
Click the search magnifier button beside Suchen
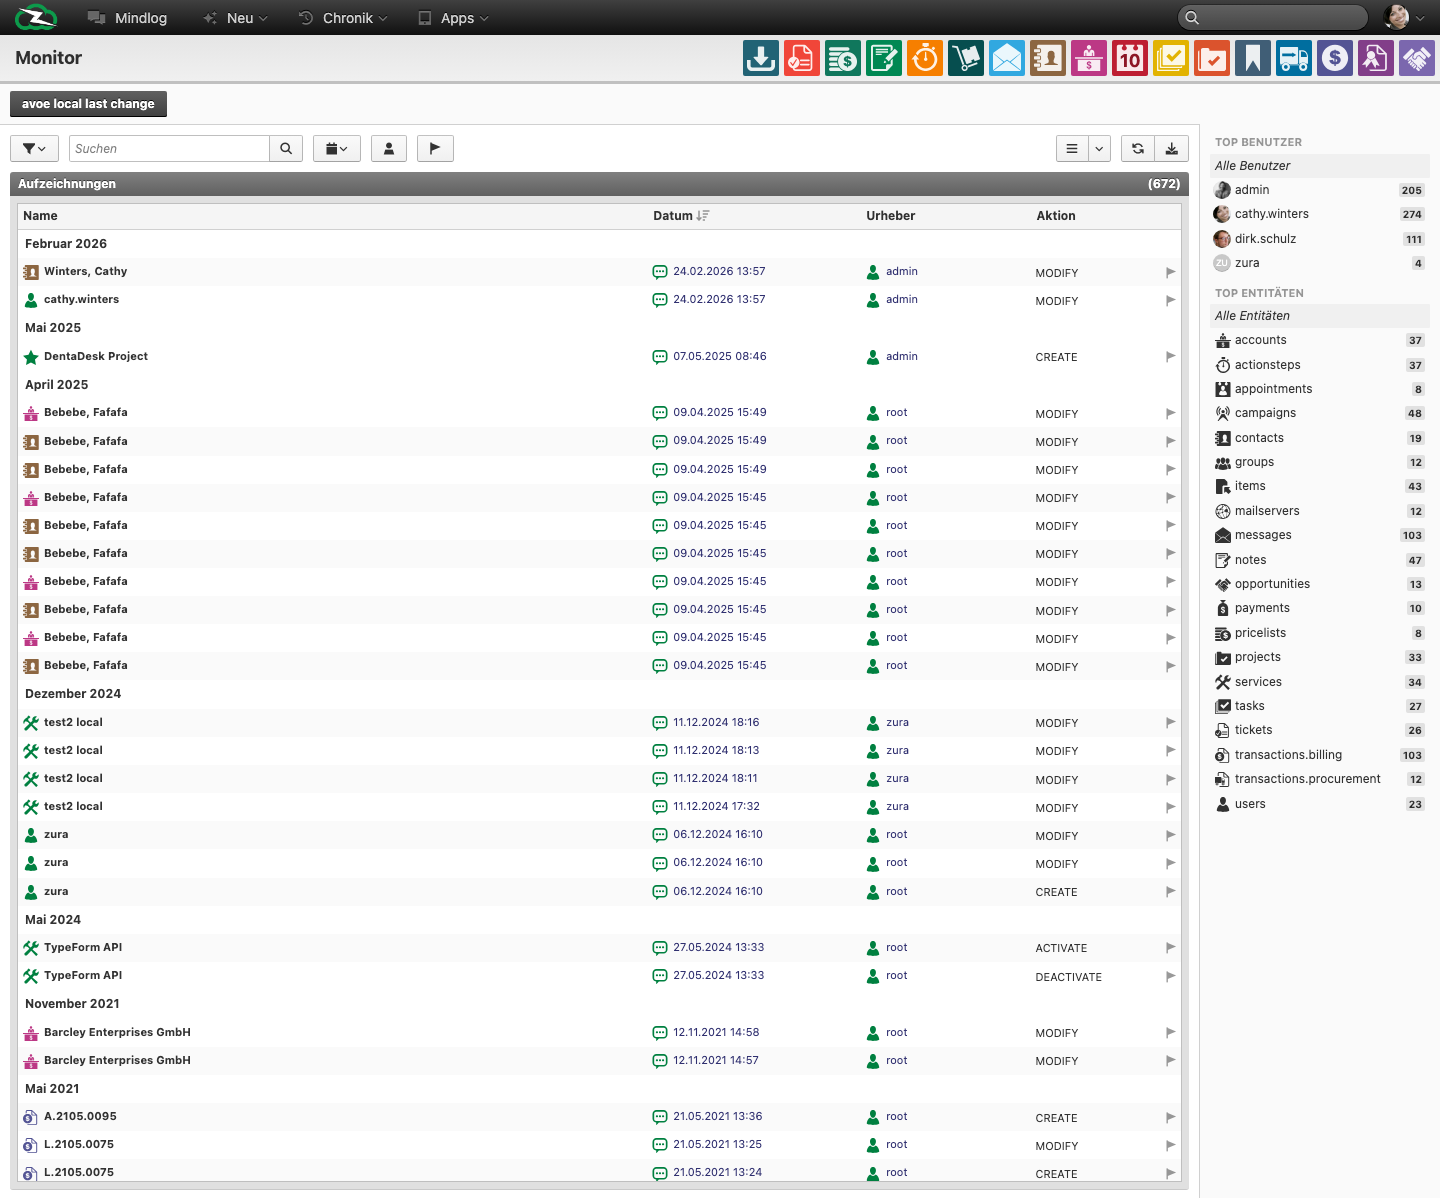[x=286, y=148]
